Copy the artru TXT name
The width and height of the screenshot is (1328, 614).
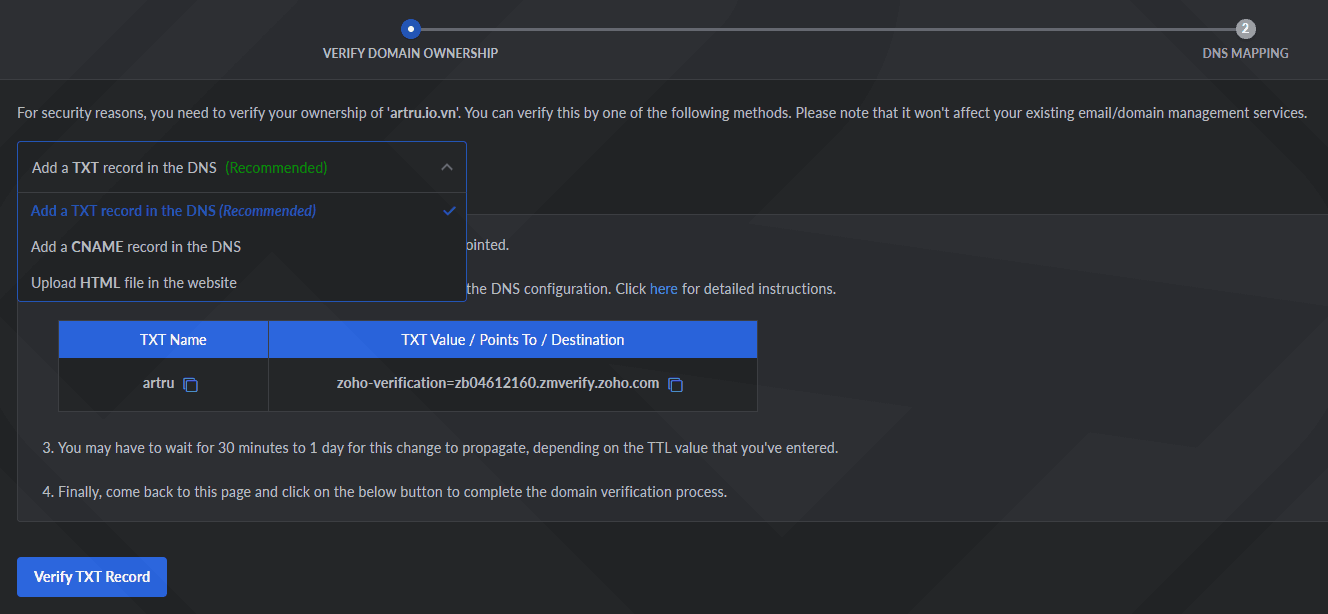[191, 385]
